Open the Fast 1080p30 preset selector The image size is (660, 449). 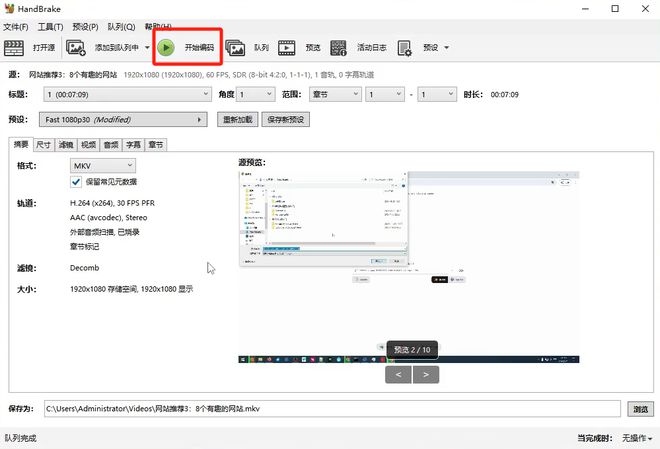pyautogui.click(x=123, y=120)
